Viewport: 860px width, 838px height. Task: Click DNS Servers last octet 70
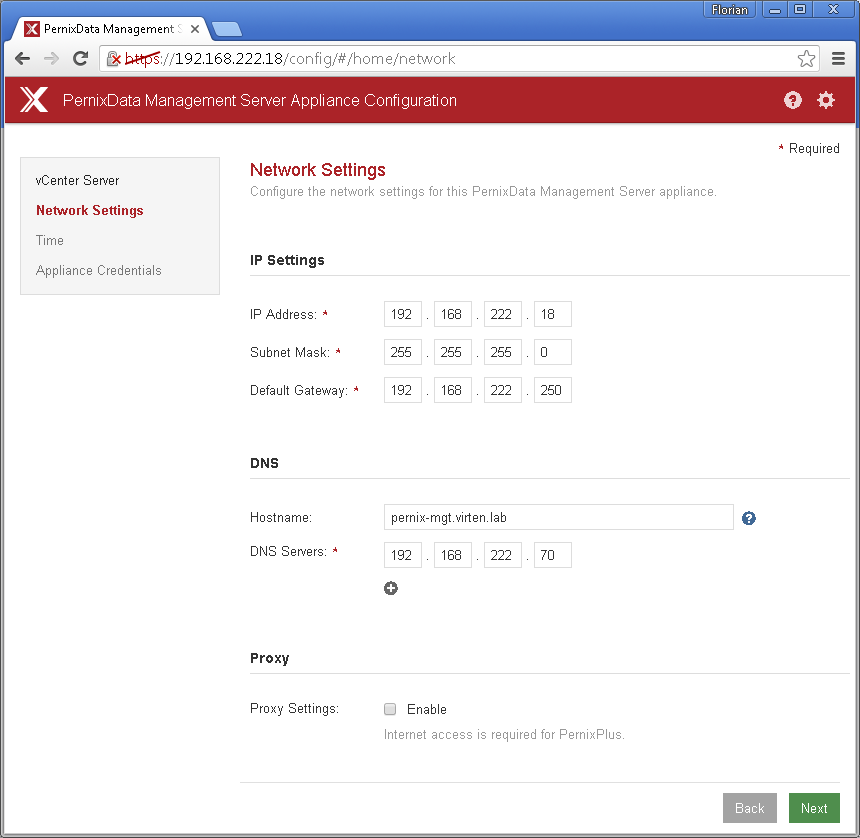(x=553, y=555)
